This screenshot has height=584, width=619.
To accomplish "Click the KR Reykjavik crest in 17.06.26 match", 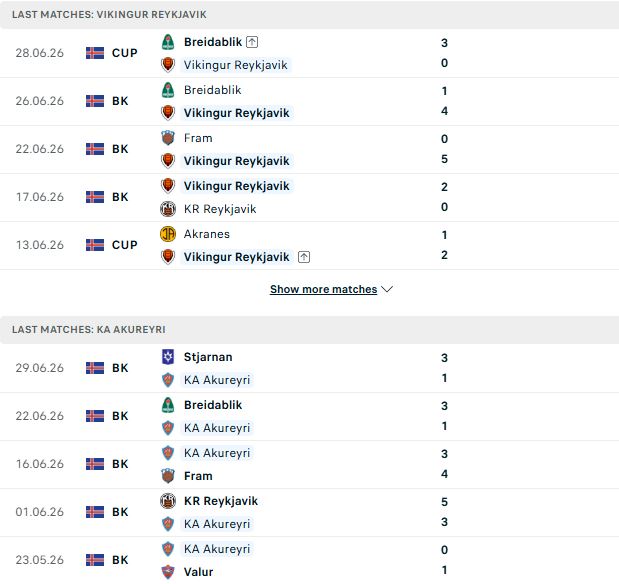I will pyautogui.click(x=168, y=209).
